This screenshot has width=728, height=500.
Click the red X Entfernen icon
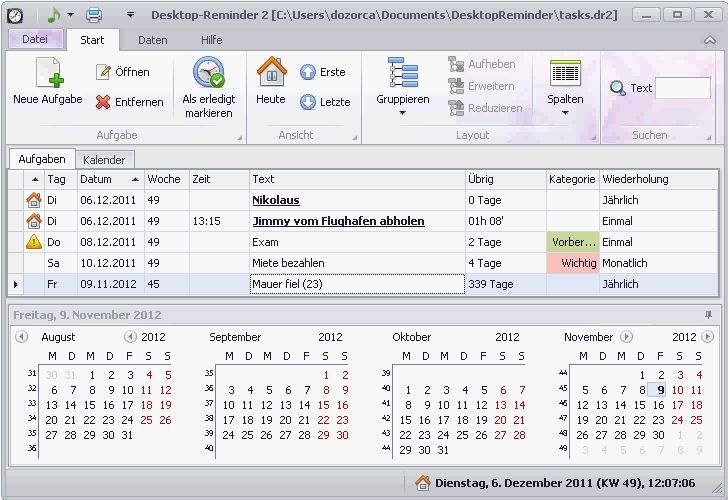tap(103, 102)
